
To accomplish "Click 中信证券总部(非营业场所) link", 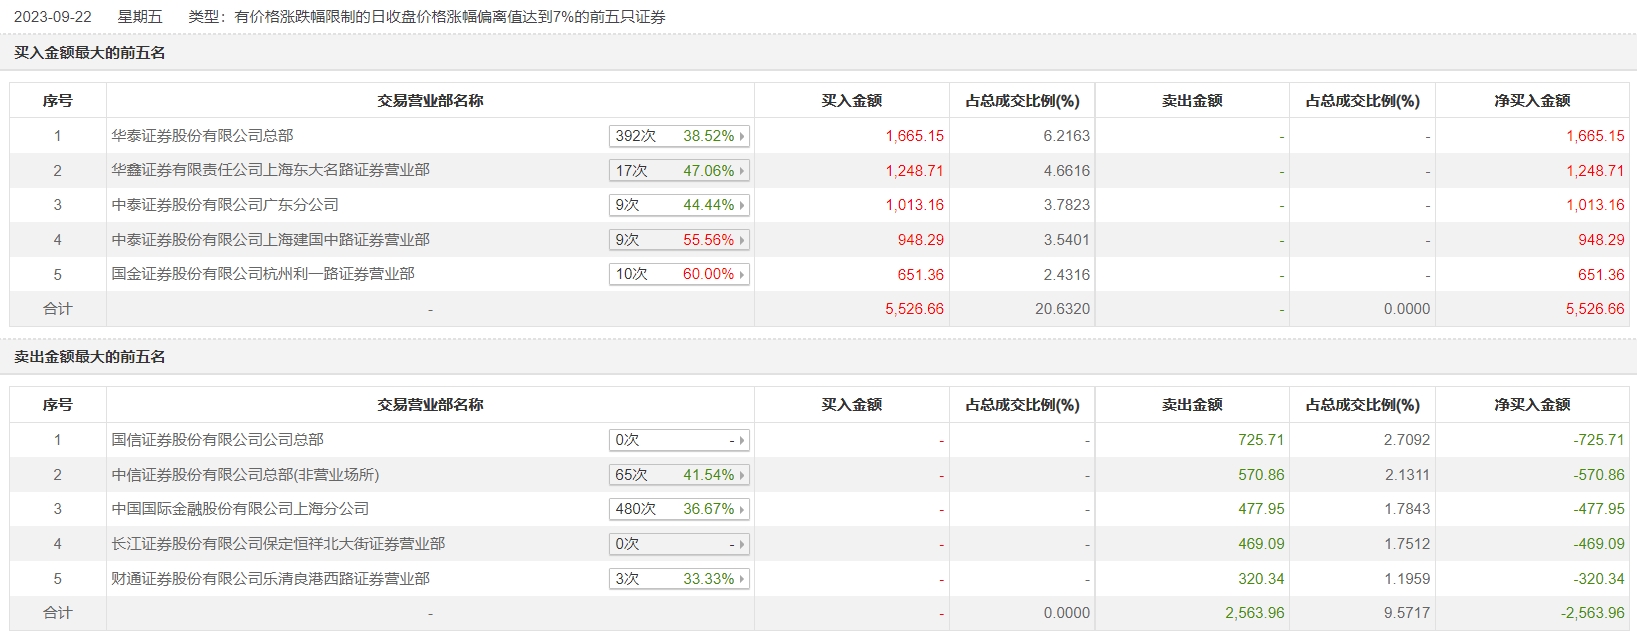I will point(245,475).
